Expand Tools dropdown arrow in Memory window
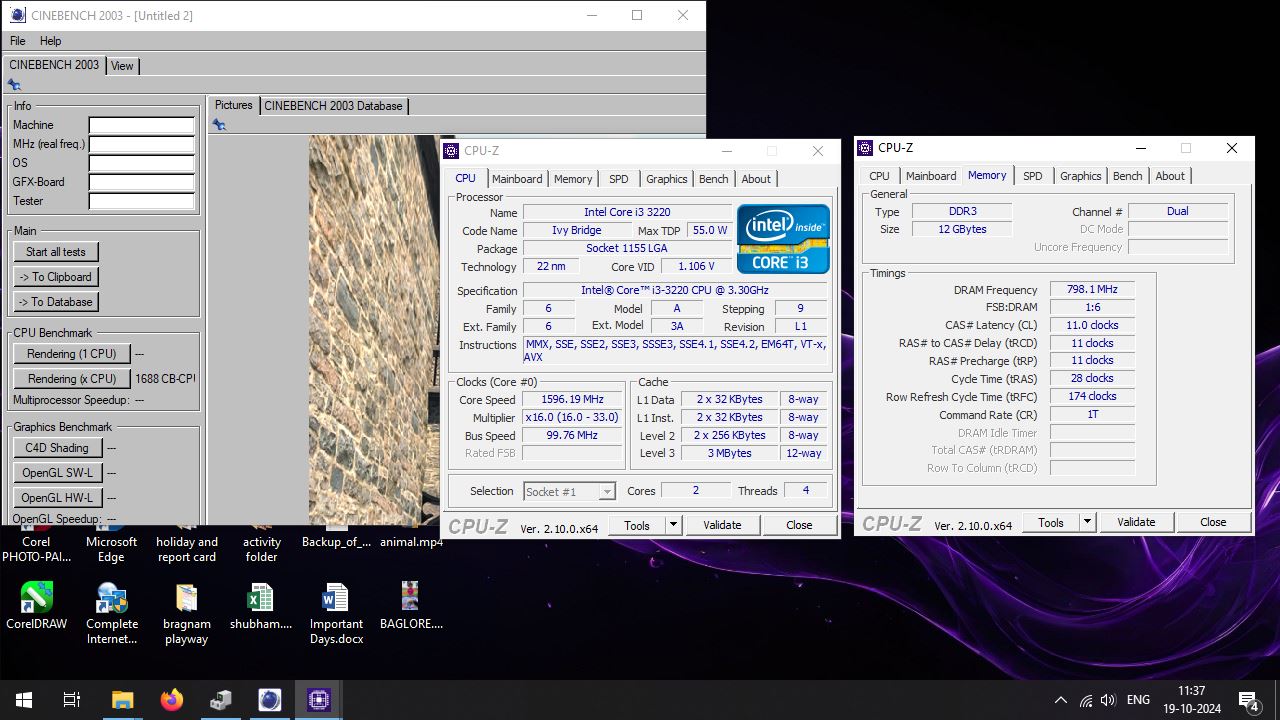 point(1087,522)
